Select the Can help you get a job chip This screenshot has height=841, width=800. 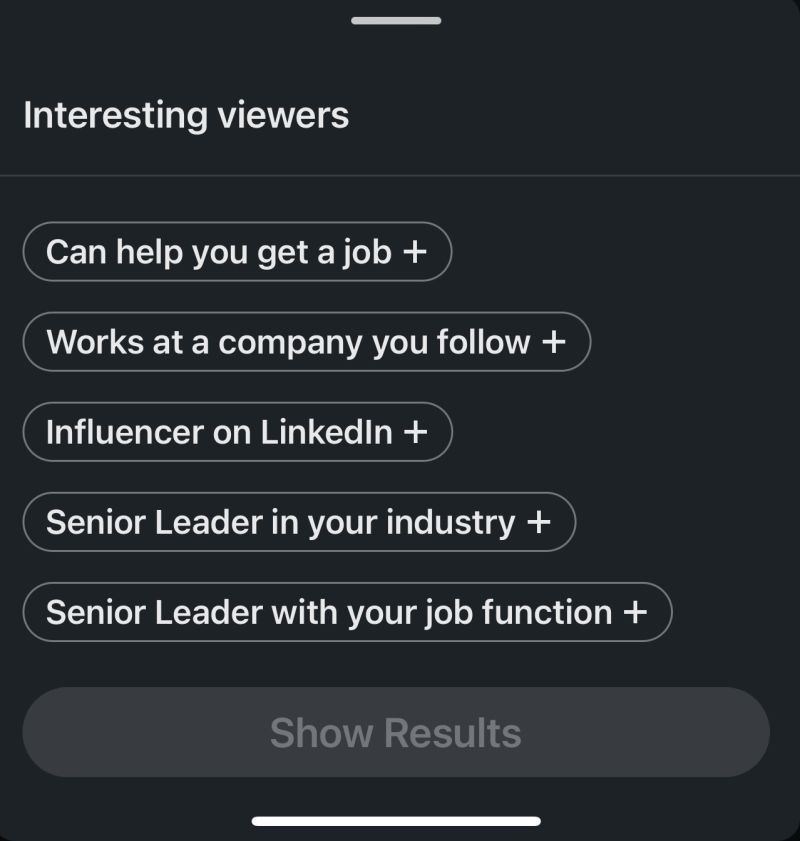click(x=238, y=252)
